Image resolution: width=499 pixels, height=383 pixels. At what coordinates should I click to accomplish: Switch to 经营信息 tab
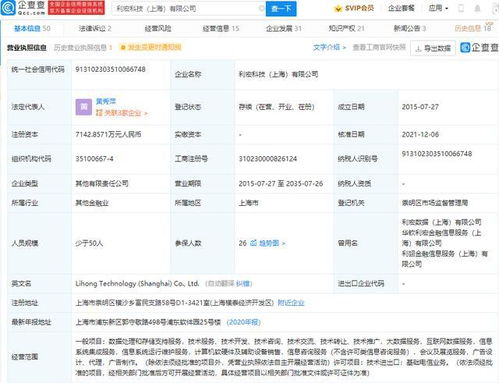221,29
